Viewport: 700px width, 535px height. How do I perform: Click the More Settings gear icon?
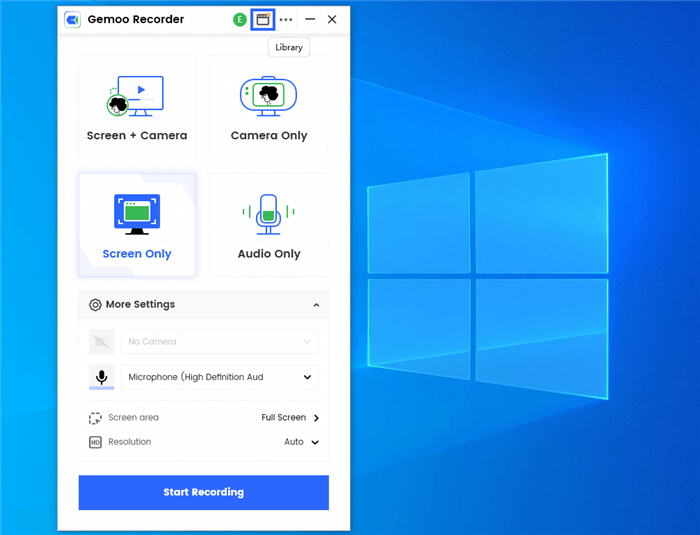(x=95, y=305)
